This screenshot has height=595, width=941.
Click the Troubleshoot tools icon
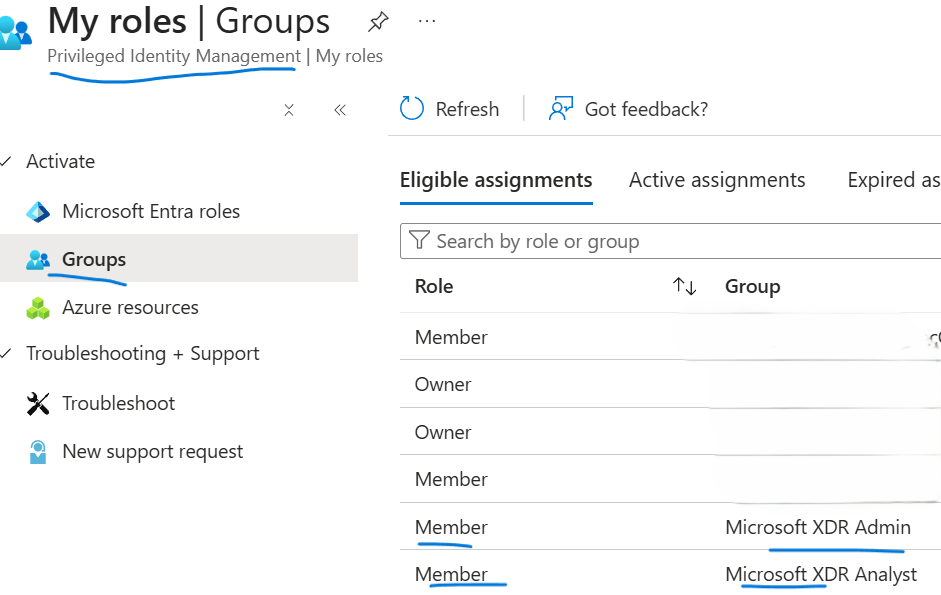click(38, 403)
